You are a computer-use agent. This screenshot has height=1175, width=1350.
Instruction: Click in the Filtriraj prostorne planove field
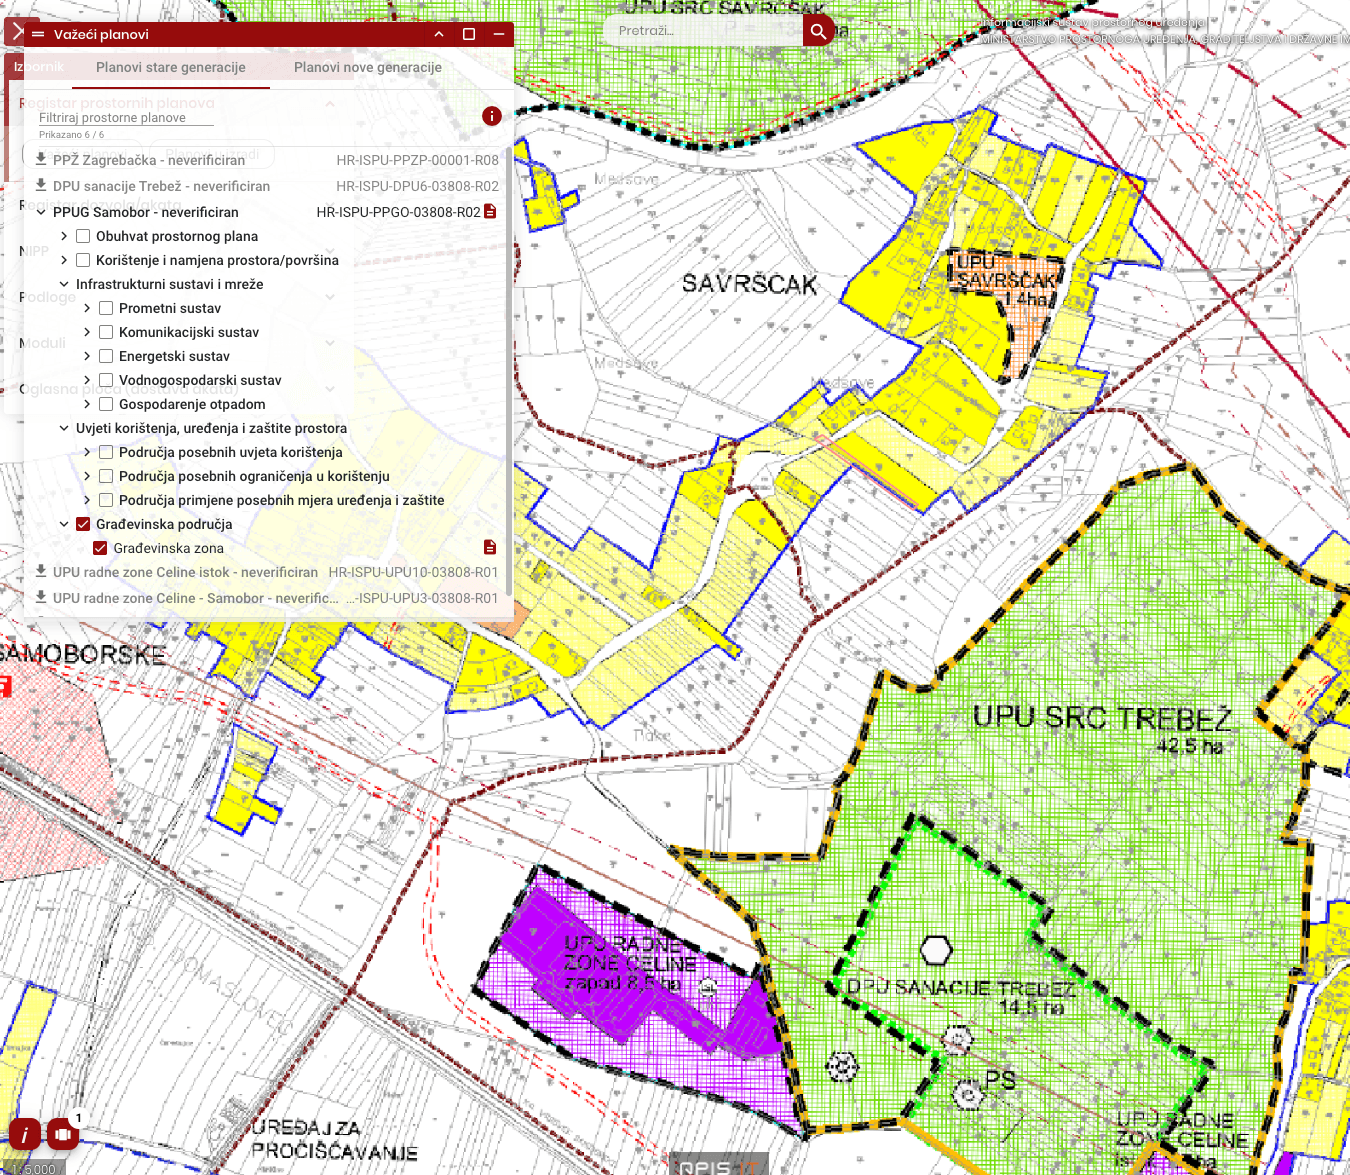tap(126, 117)
